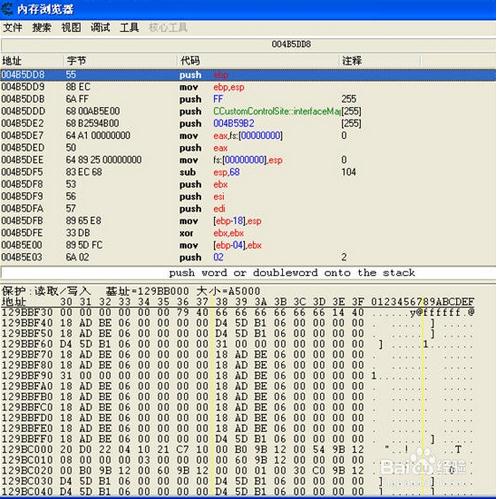Click hex dump row 129BBFF0
497x499 pixels.
click(x=238, y=439)
